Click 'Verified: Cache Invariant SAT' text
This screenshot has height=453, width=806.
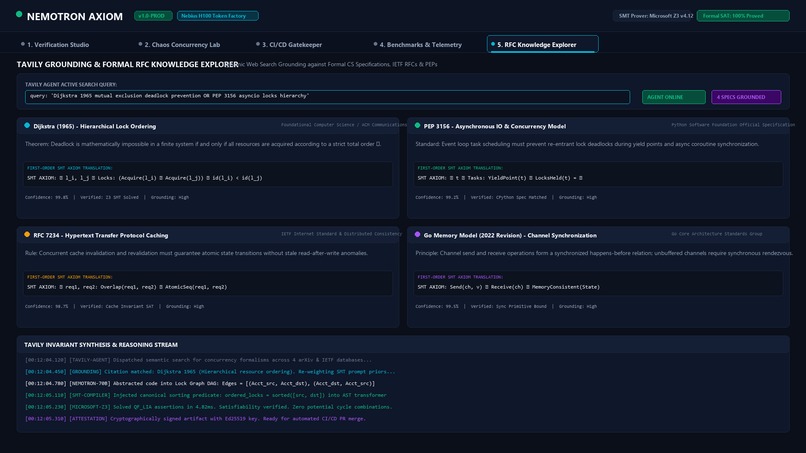(117, 306)
